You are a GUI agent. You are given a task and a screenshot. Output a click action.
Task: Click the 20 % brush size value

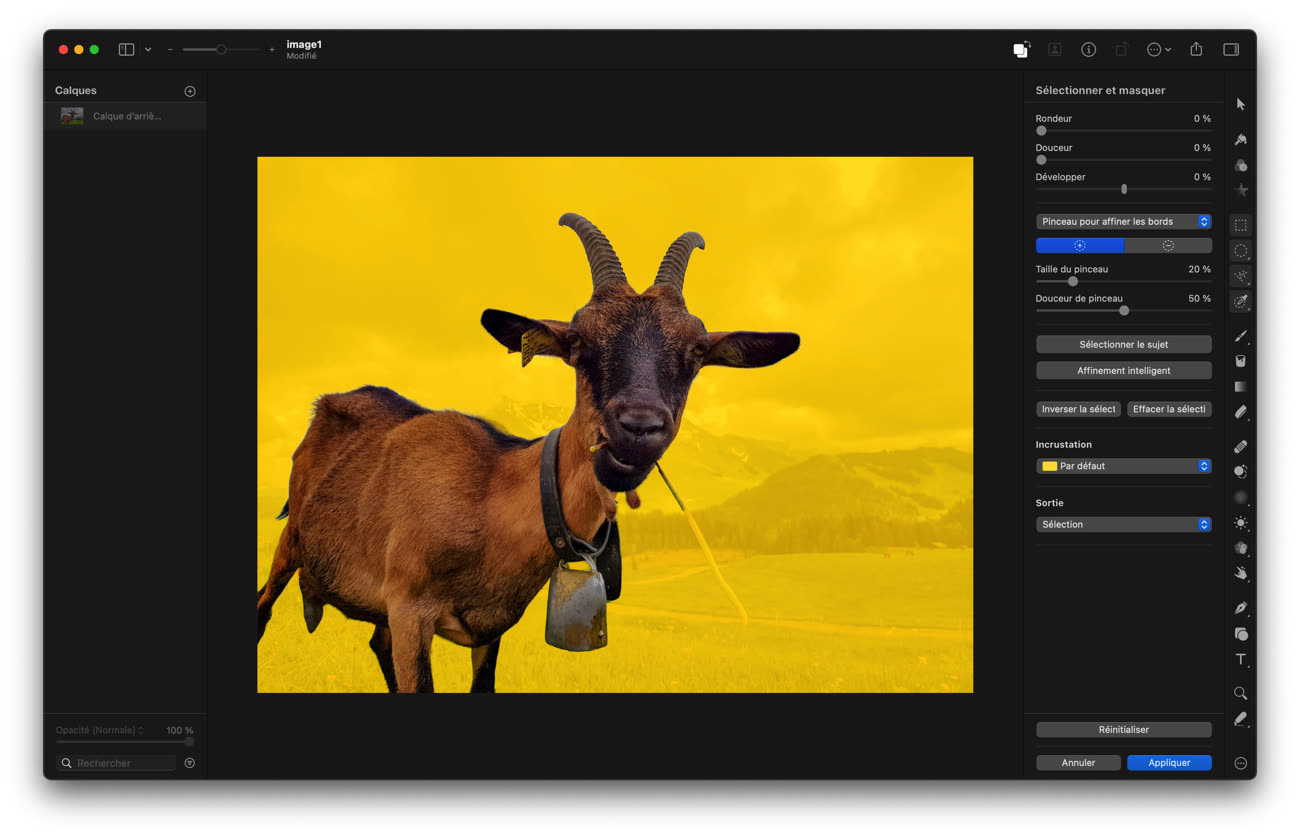[x=1199, y=269]
